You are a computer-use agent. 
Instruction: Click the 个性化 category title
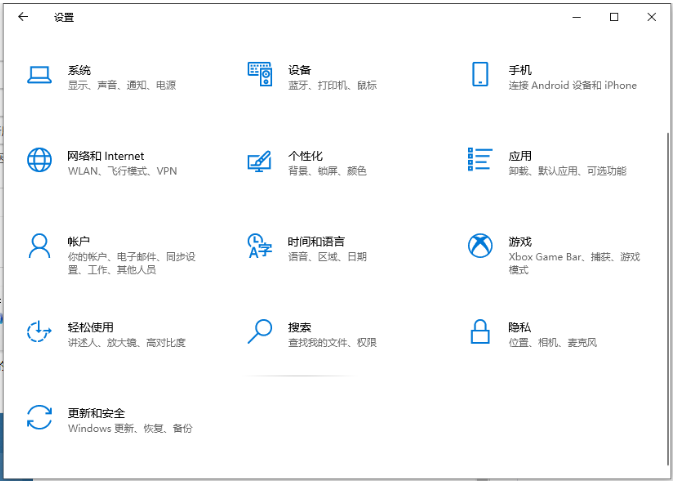305,156
